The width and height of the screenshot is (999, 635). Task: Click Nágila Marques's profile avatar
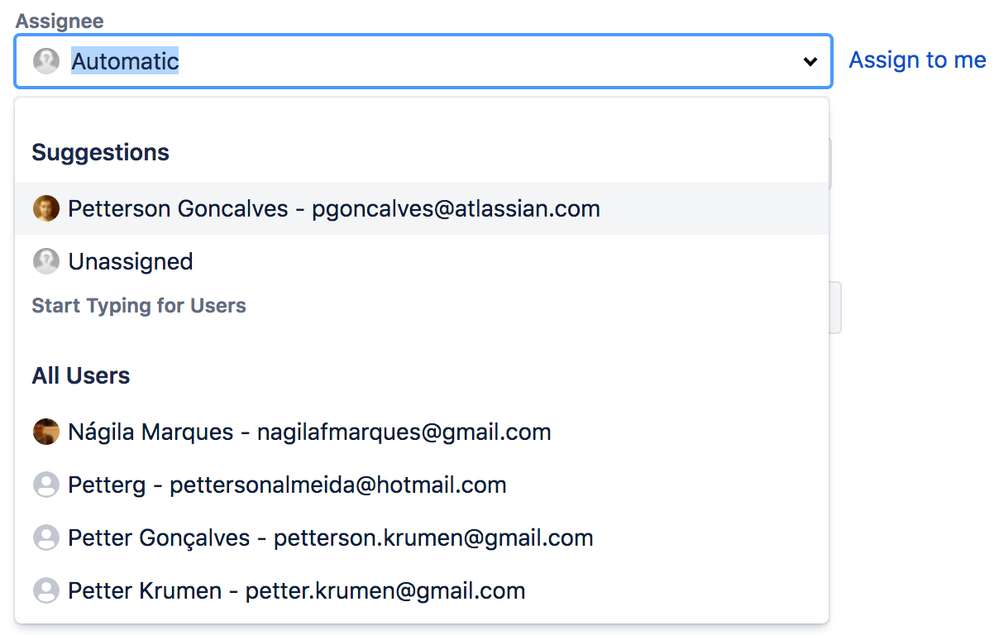(x=47, y=431)
